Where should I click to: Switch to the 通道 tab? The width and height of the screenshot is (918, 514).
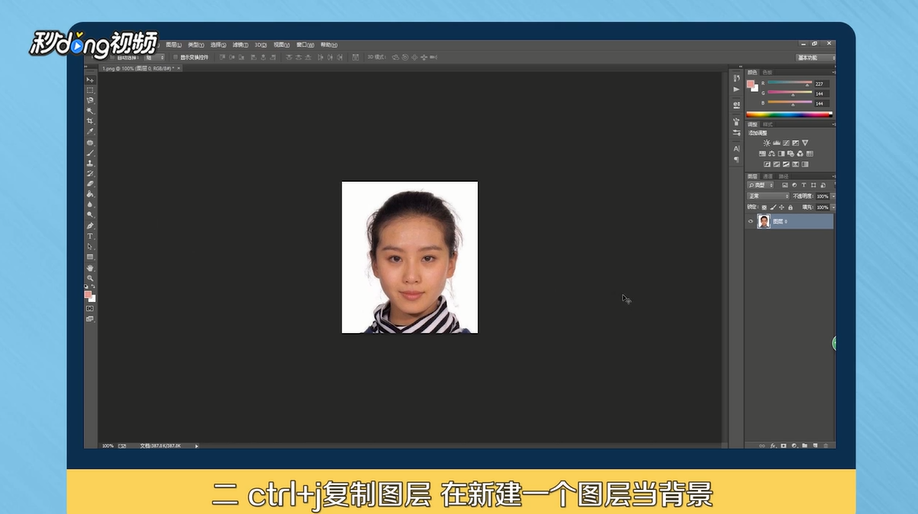pos(768,176)
